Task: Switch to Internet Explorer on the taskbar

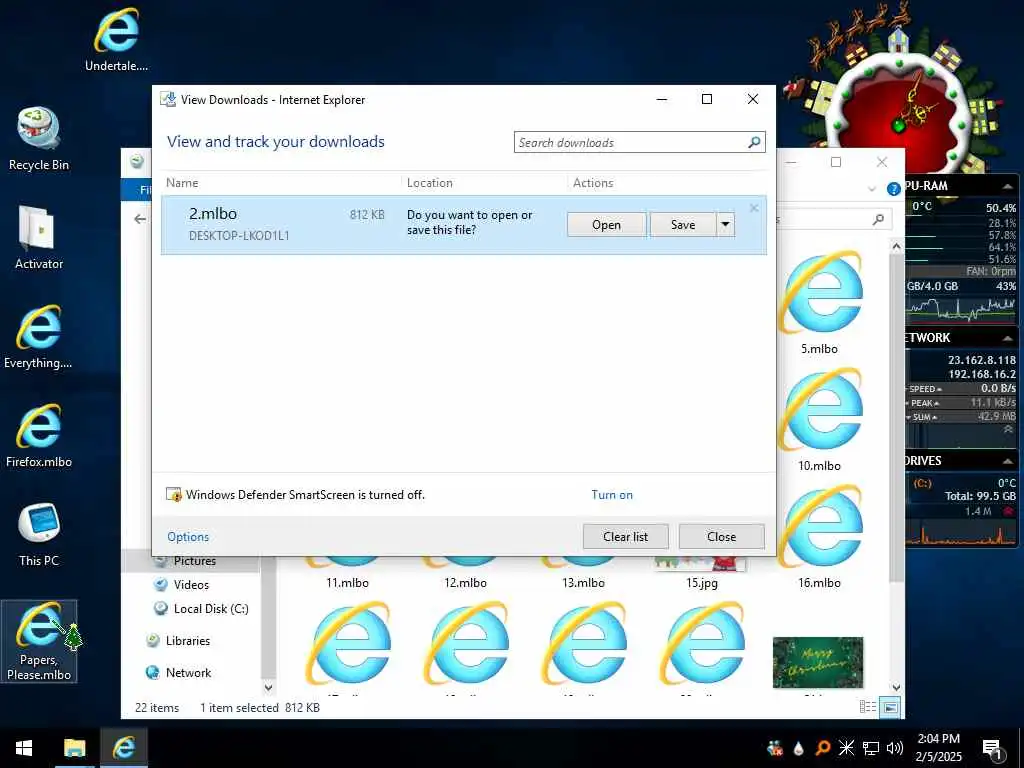Action: pyautogui.click(x=123, y=748)
